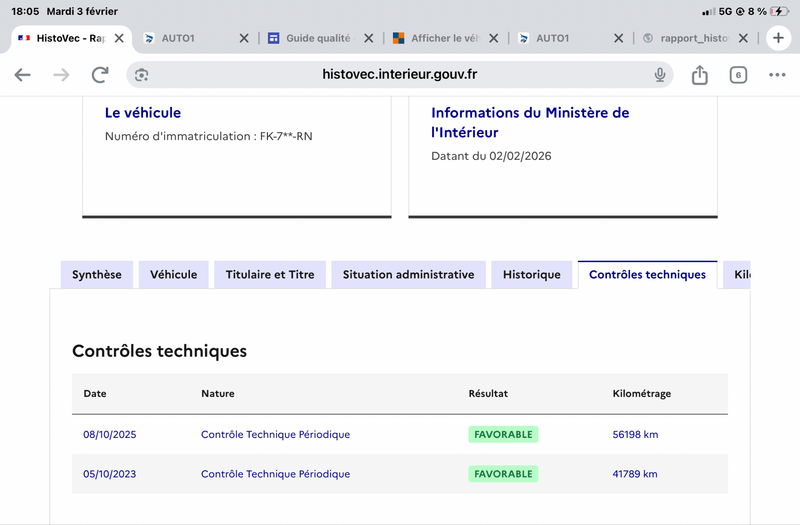Open the tab switcher showing 6 tabs
This screenshot has height=525, width=800.
coord(738,75)
